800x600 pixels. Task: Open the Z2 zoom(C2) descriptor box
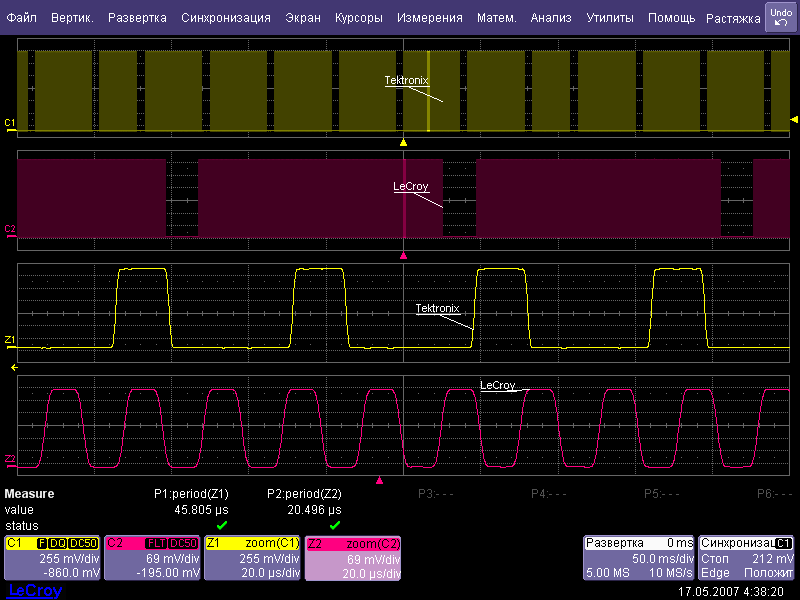pyautogui.click(x=353, y=558)
